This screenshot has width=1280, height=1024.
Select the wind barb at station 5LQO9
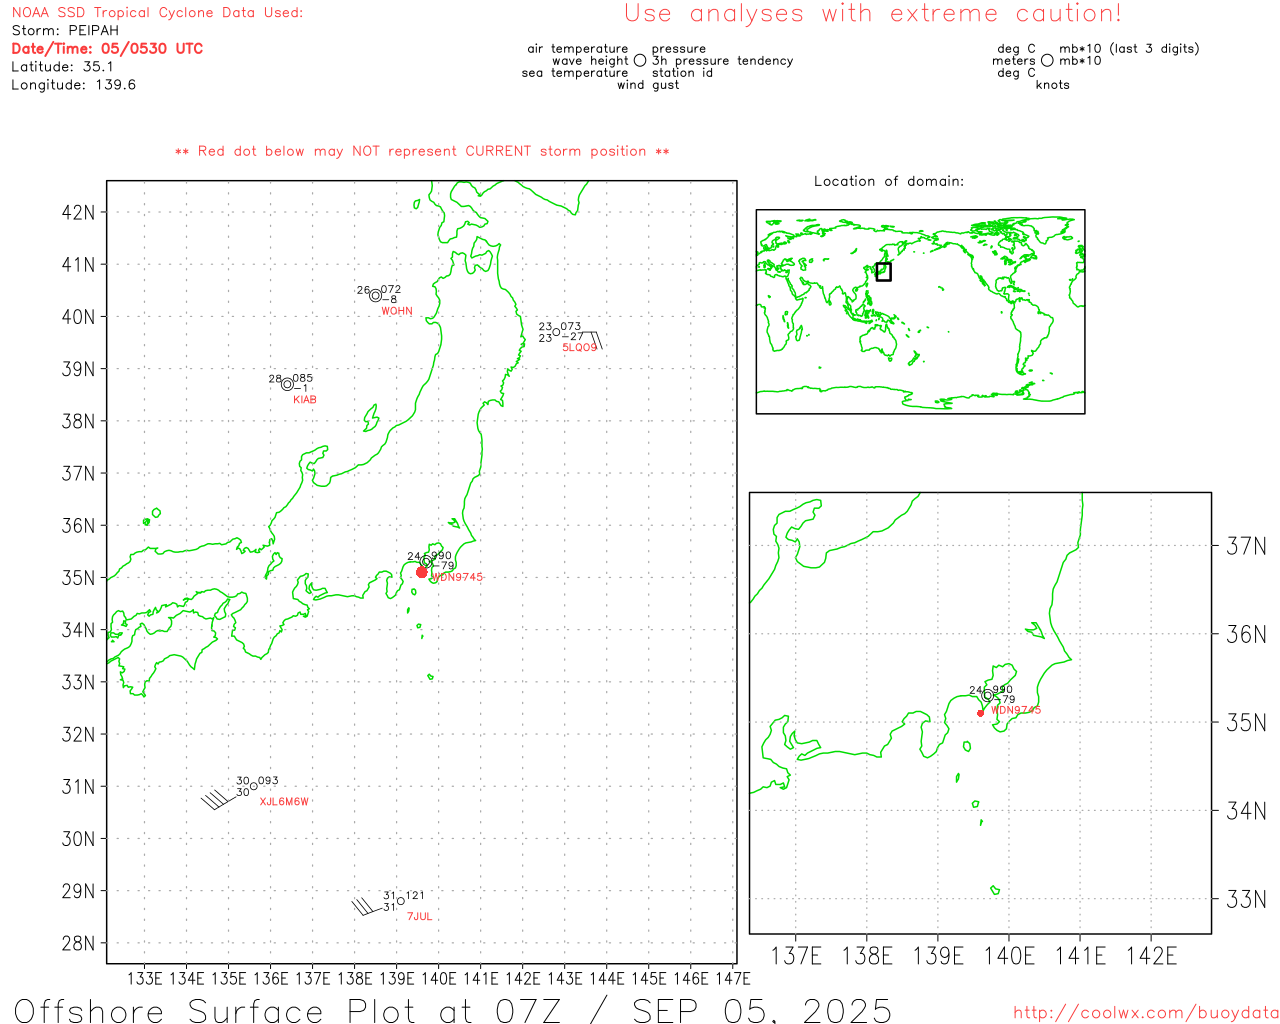592,340
